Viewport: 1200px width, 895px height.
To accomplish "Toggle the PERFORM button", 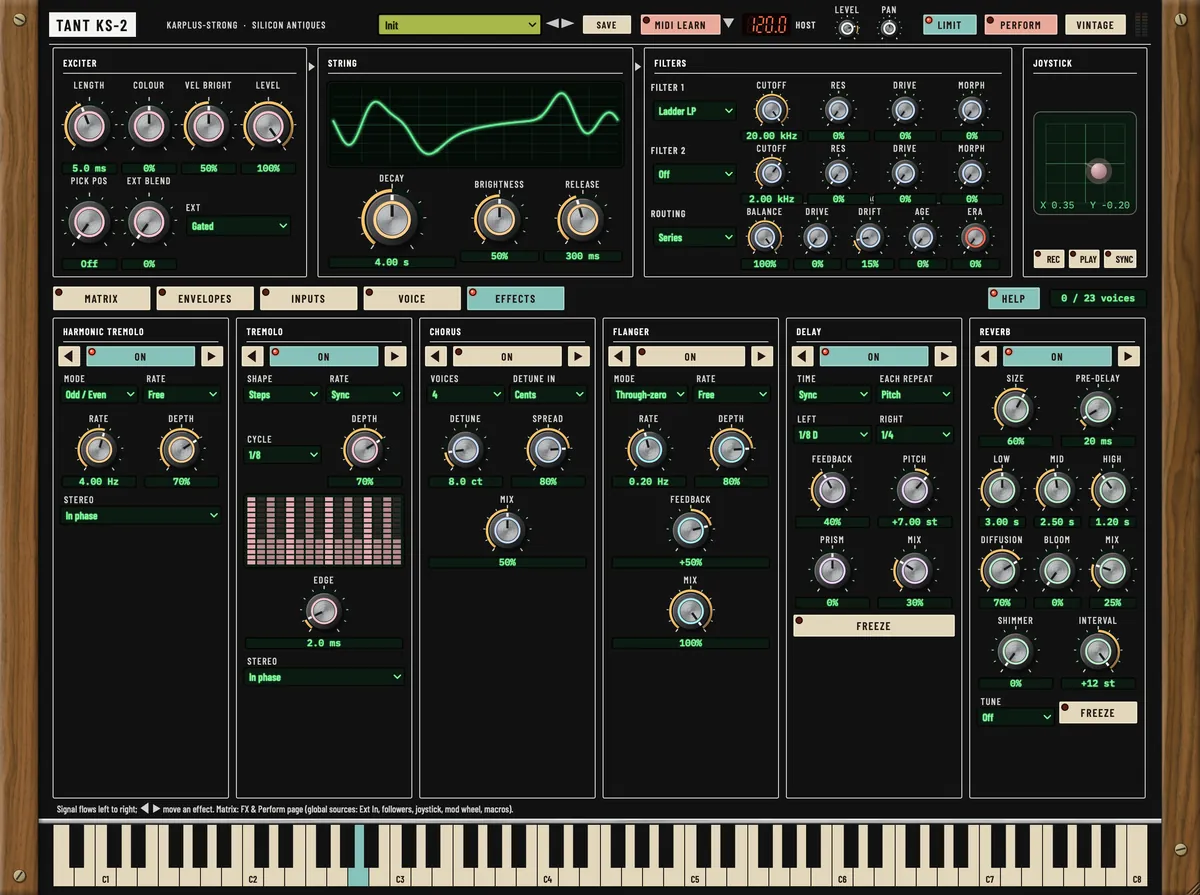I will coord(1020,25).
